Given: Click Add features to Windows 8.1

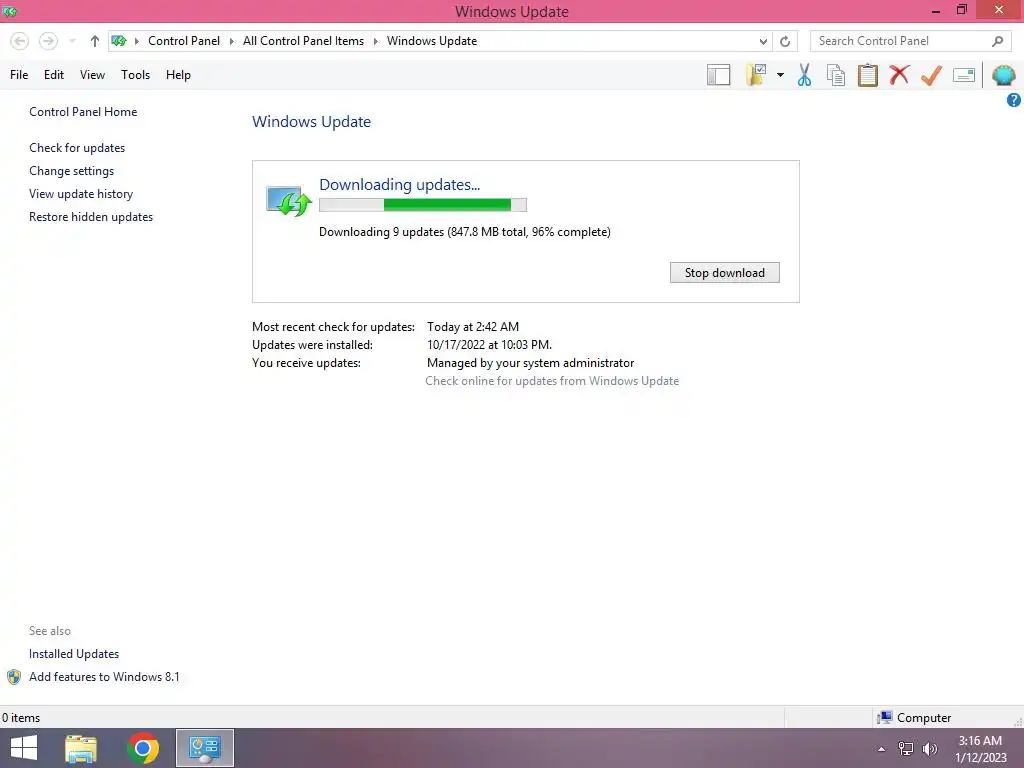Looking at the screenshot, I should coord(104,677).
